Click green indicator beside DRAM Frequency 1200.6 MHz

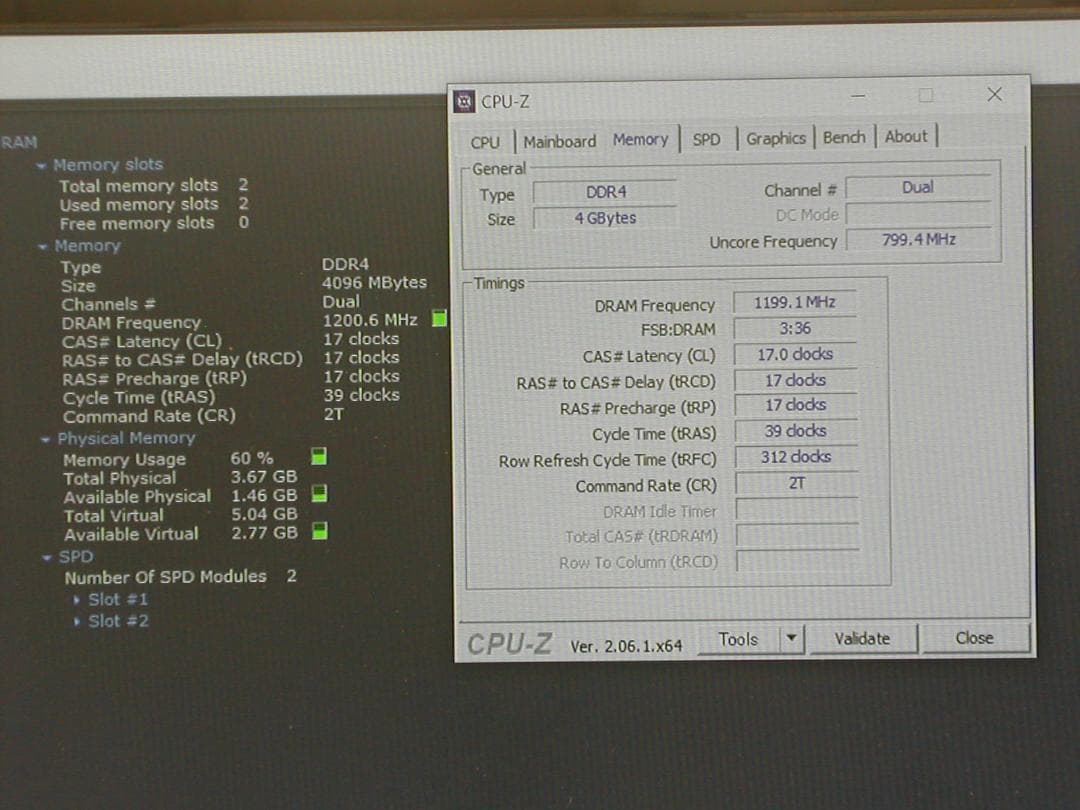pyautogui.click(x=438, y=320)
